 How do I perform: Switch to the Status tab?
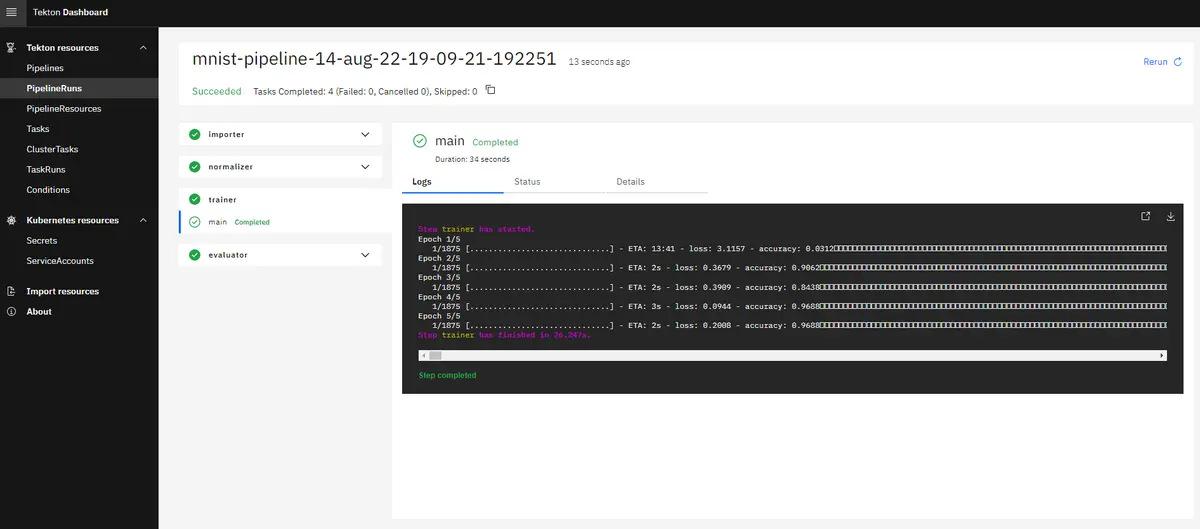point(555,181)
